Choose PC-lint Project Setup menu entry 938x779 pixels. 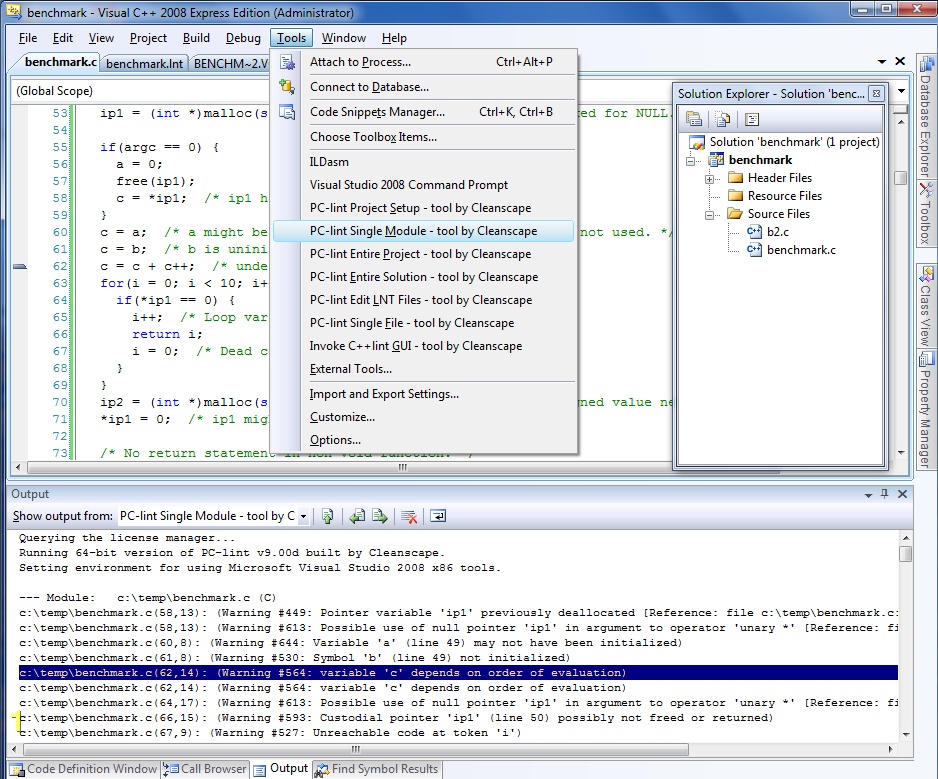(x=424, y=208)
